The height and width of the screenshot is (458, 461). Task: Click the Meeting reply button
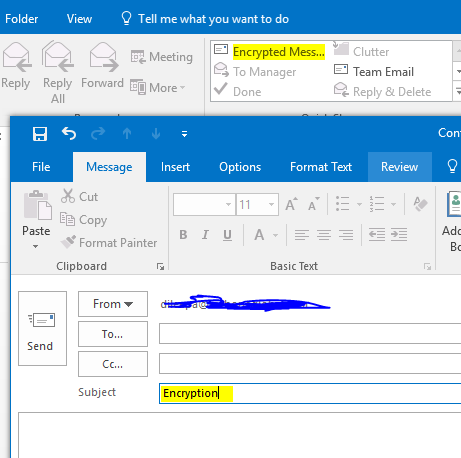(x=162, y=57)
